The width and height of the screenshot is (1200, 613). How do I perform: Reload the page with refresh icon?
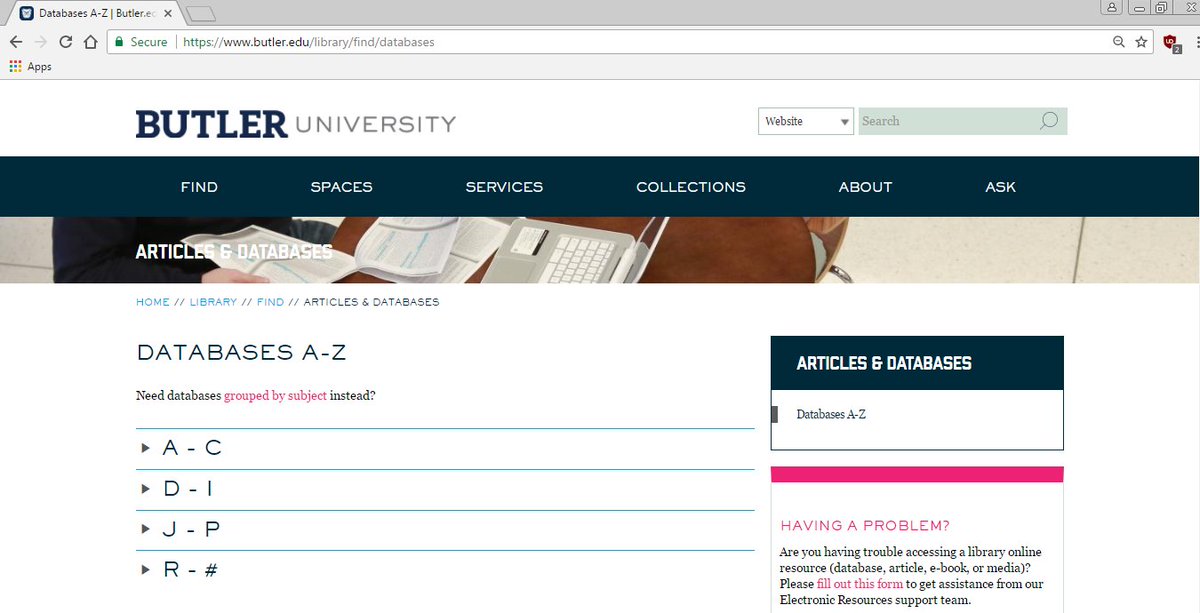click(66, 42)
